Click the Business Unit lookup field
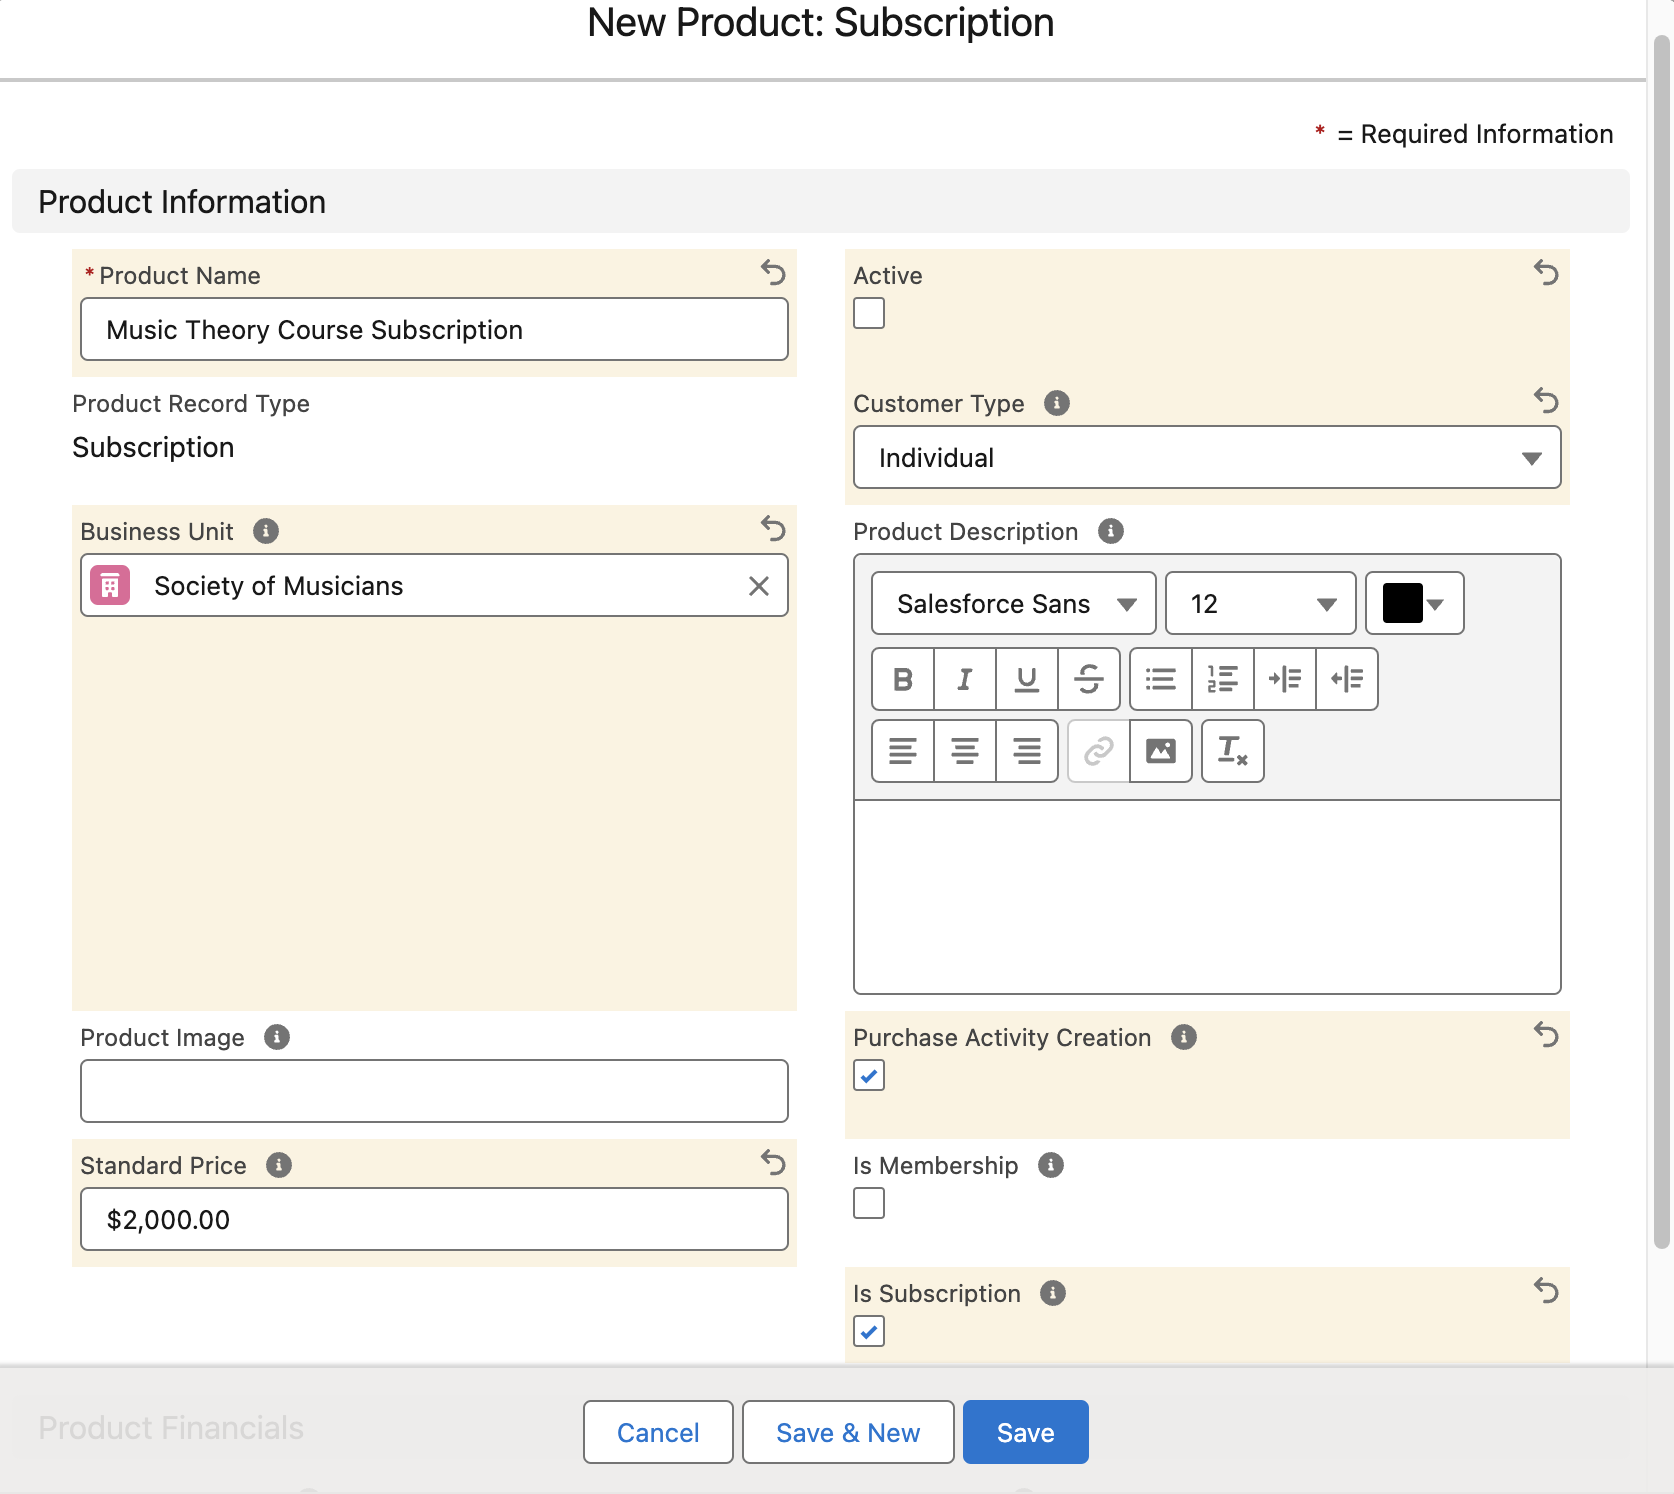Screen dimensions: 1674x1494 pyautogui.click(x=434, y=585)
